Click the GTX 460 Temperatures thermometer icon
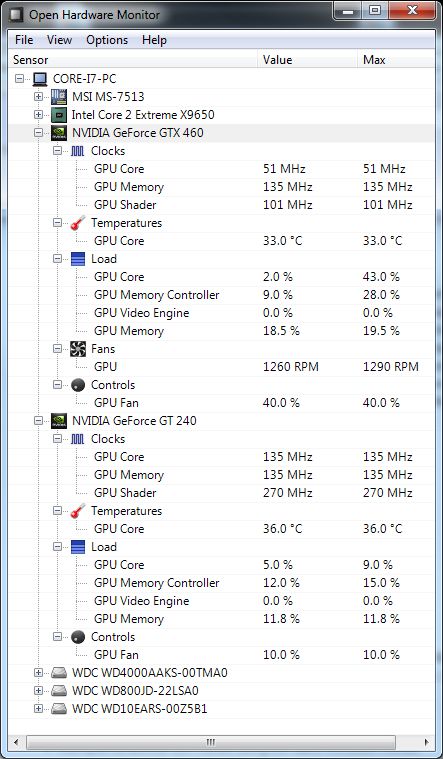This screenshot has height=759, width=443. click(77, 223)
